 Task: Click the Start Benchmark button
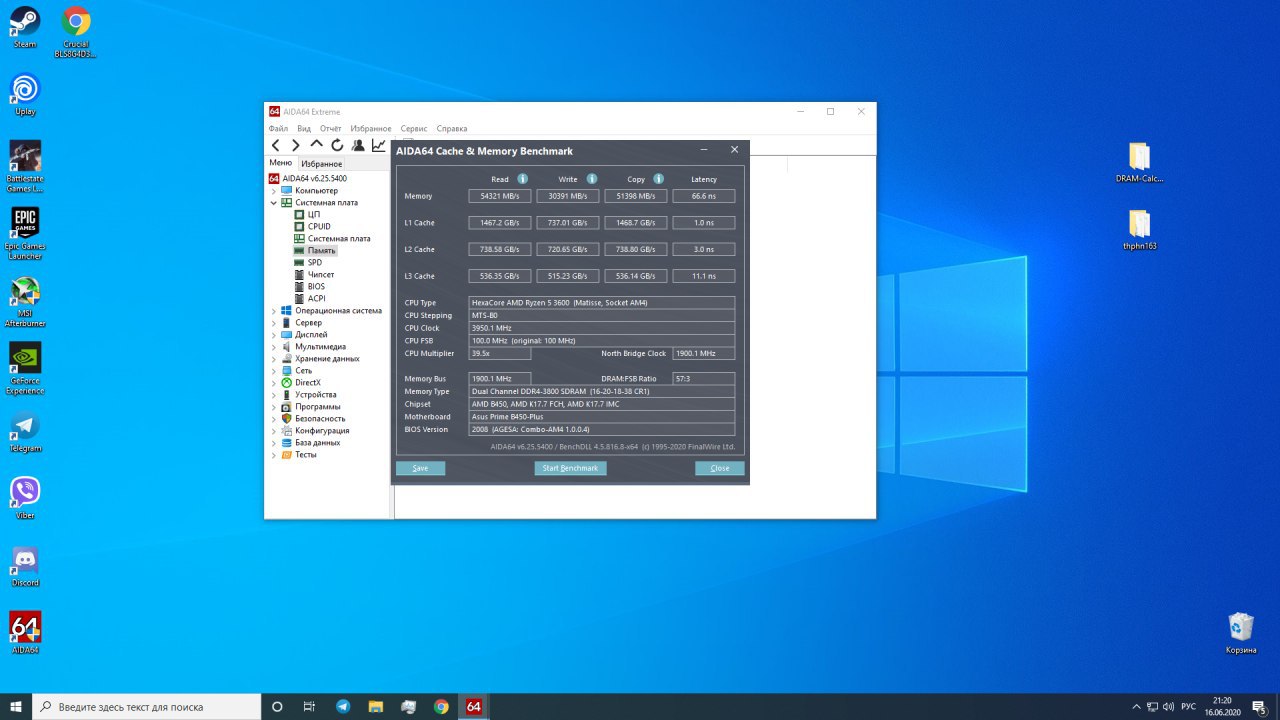[570, 468]
